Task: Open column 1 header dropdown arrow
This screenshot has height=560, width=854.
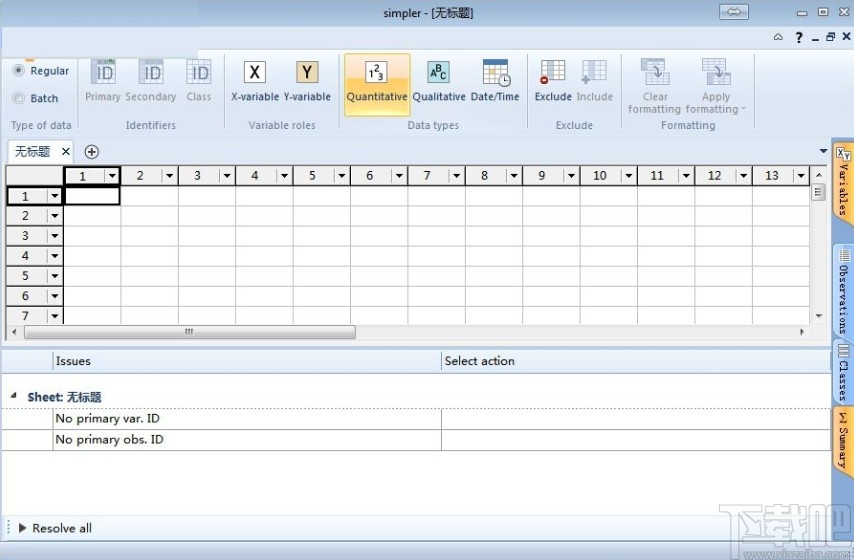Action: 112,176
